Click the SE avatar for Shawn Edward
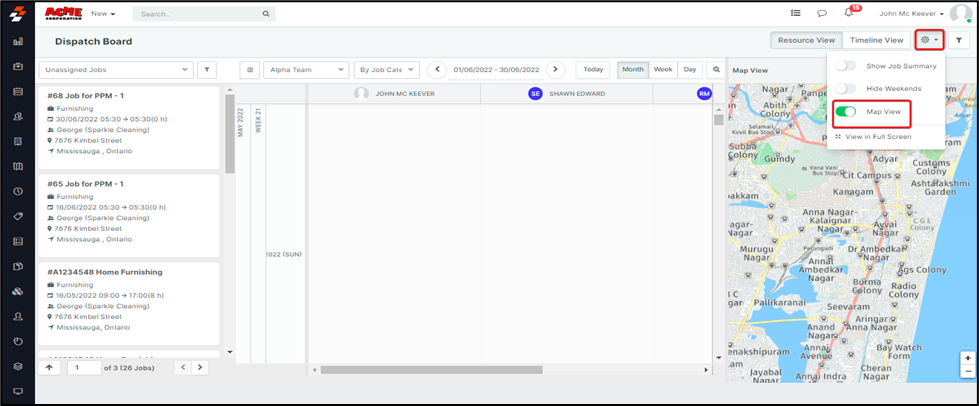Screen dimensions: 979x406 pos(535,94)
